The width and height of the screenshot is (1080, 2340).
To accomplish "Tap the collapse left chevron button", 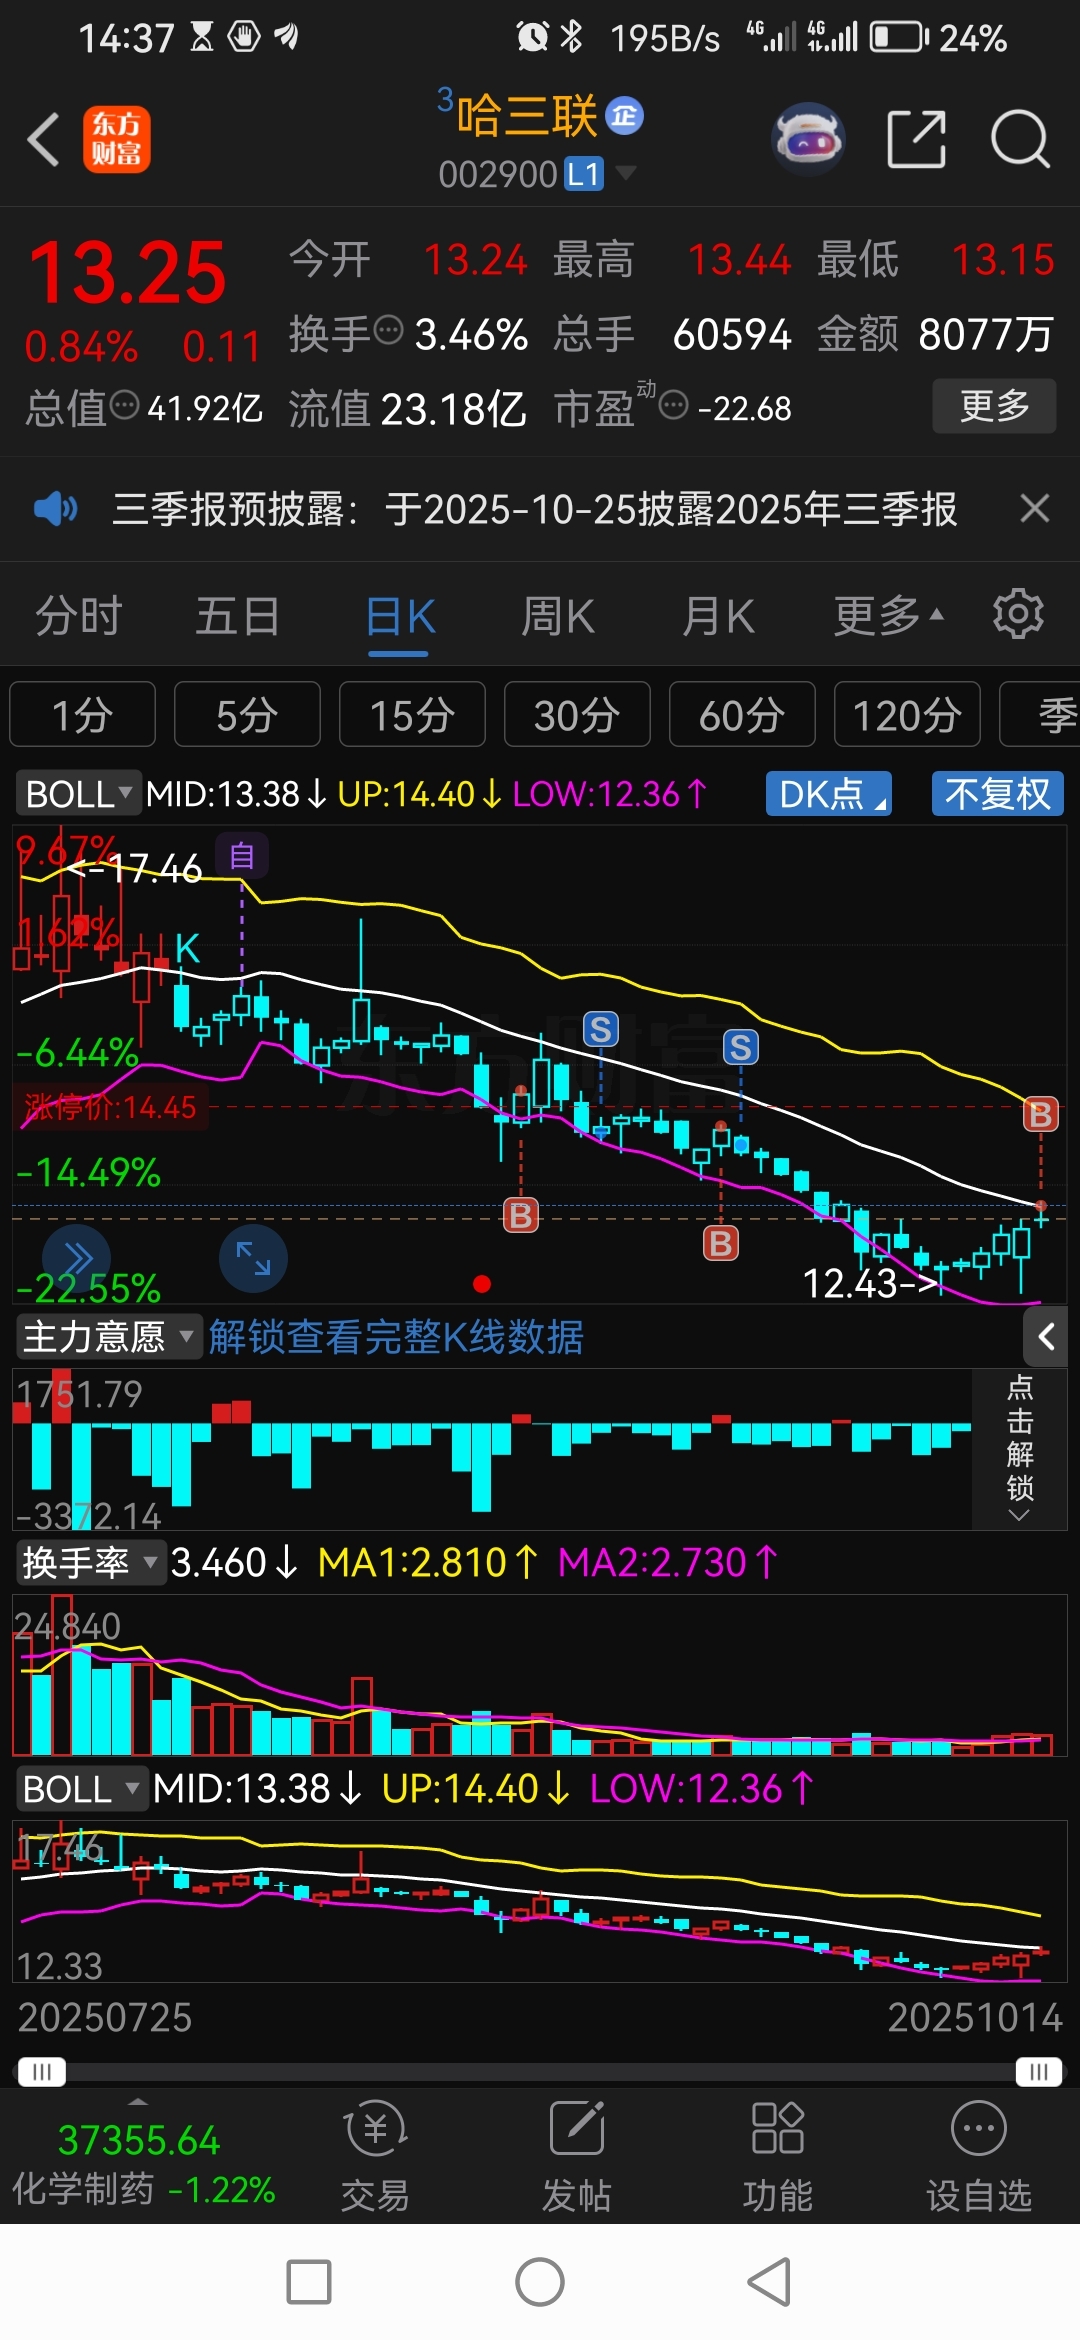I will [x=1046, y=1337].
